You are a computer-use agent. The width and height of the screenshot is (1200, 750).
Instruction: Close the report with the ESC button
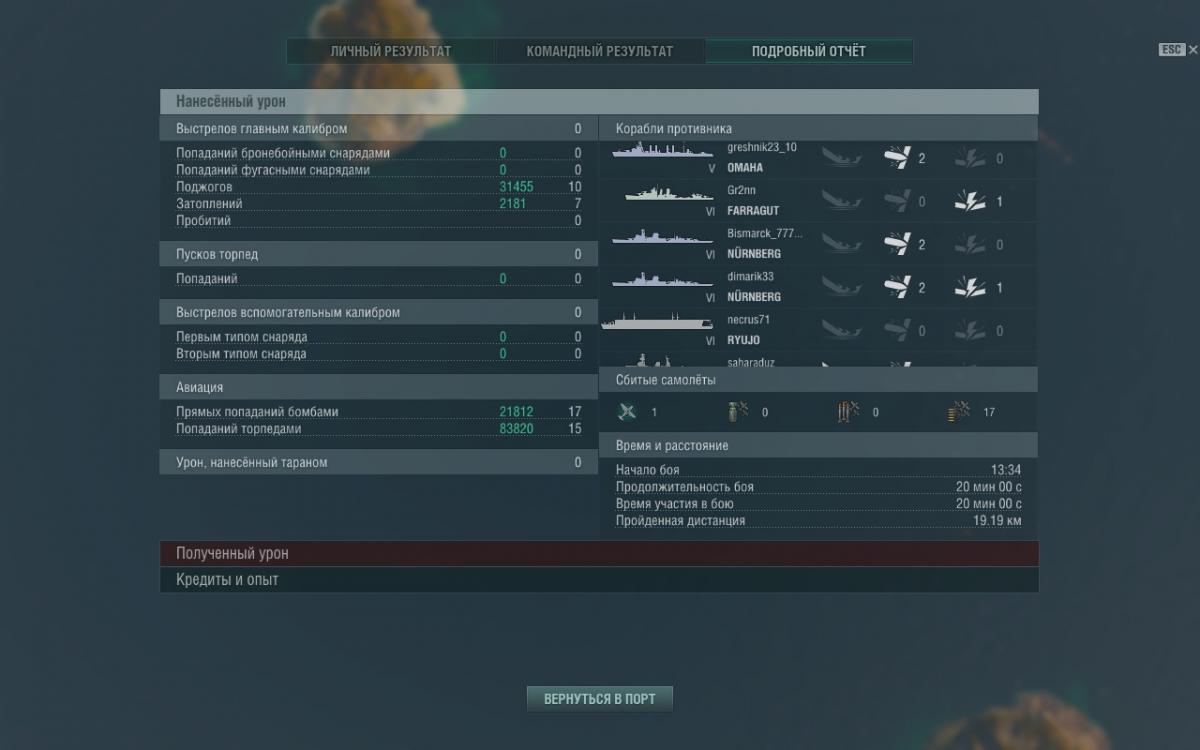tap(1172, 50)
